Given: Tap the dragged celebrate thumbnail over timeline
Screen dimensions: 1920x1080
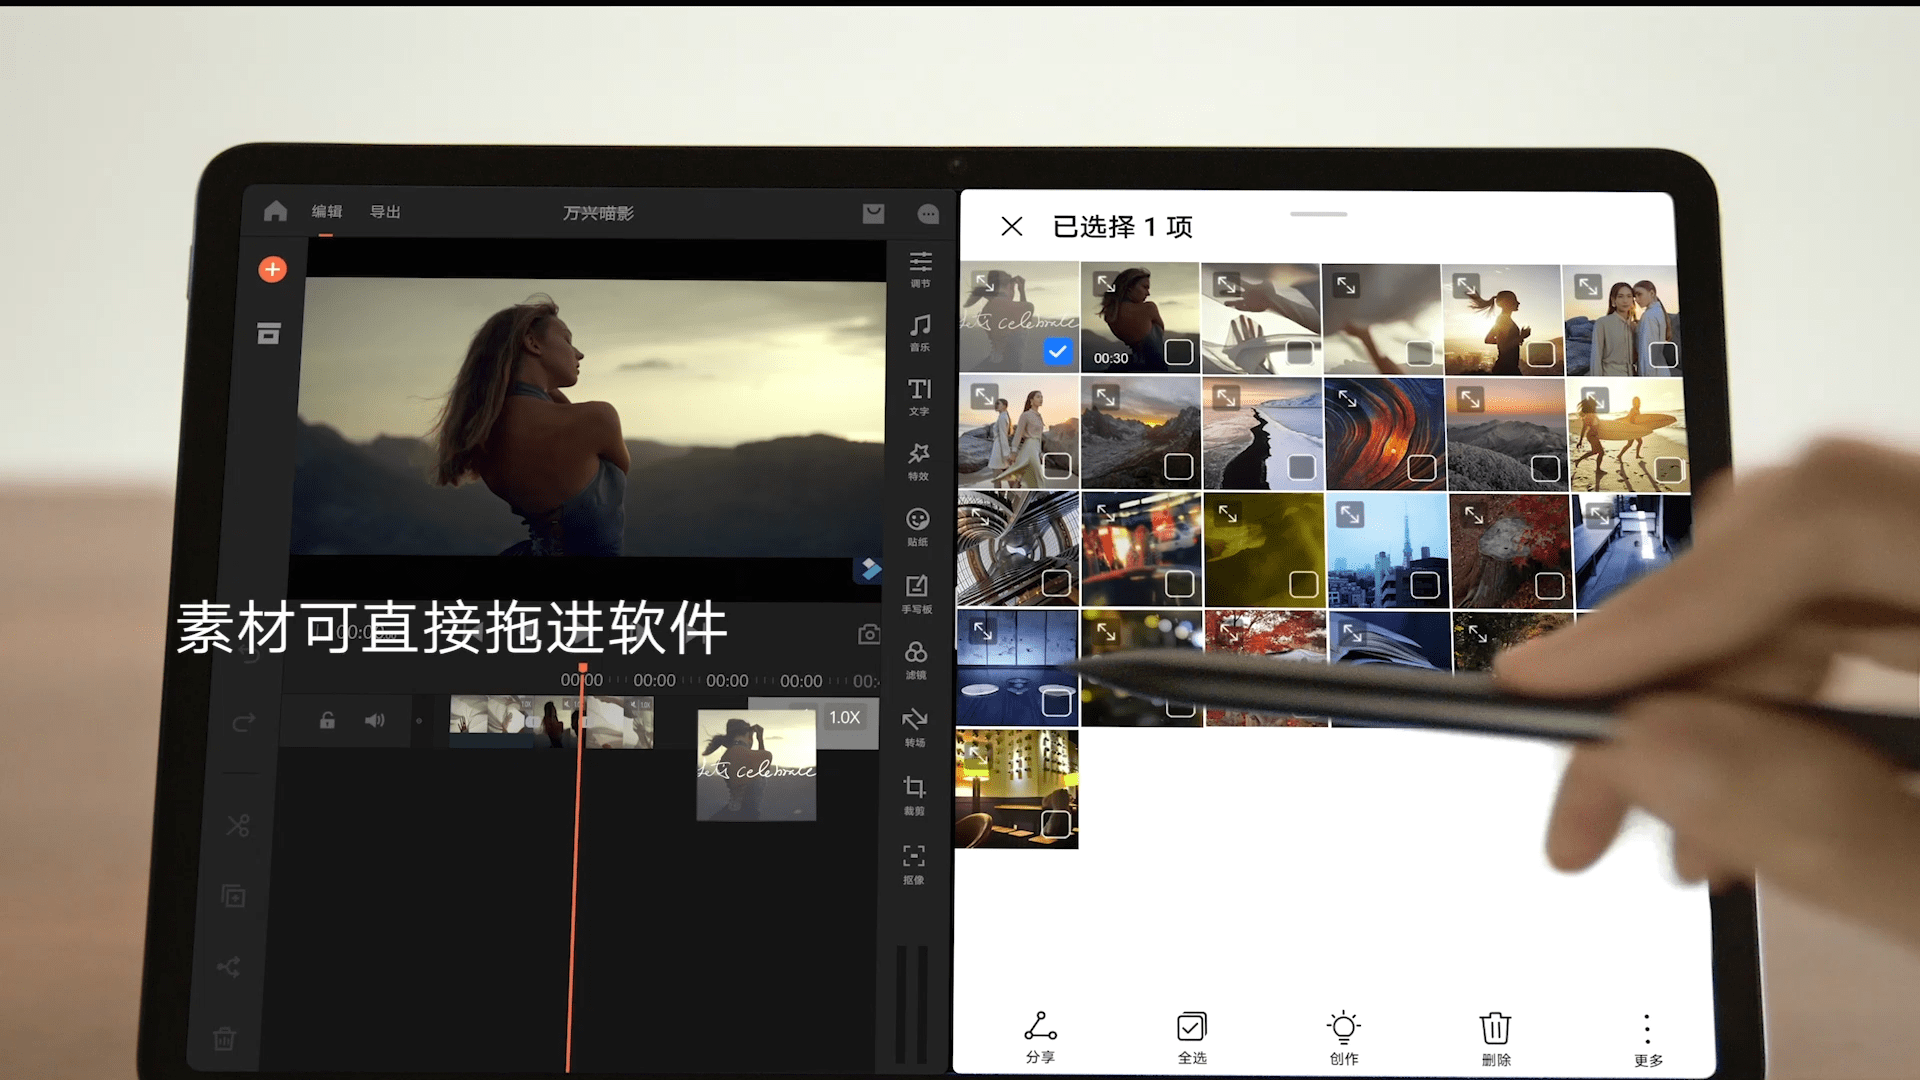Looking at the screenshot, I should [x=756, y=764].
